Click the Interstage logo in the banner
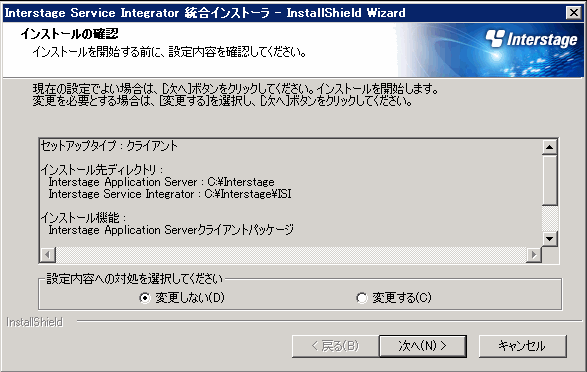The image size is (587, 372). [531, 39]
